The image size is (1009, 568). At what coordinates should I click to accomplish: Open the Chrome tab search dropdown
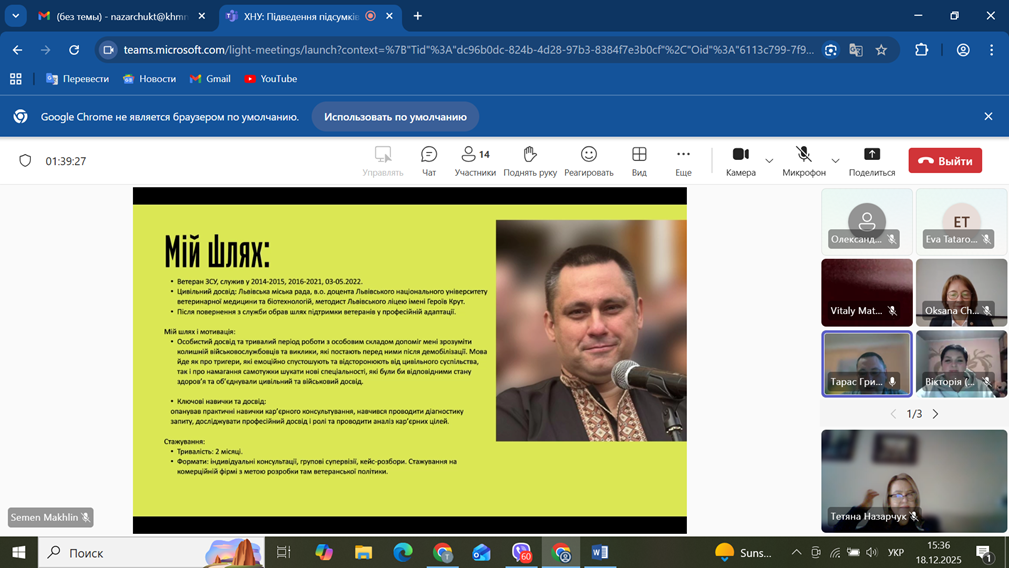16,16
